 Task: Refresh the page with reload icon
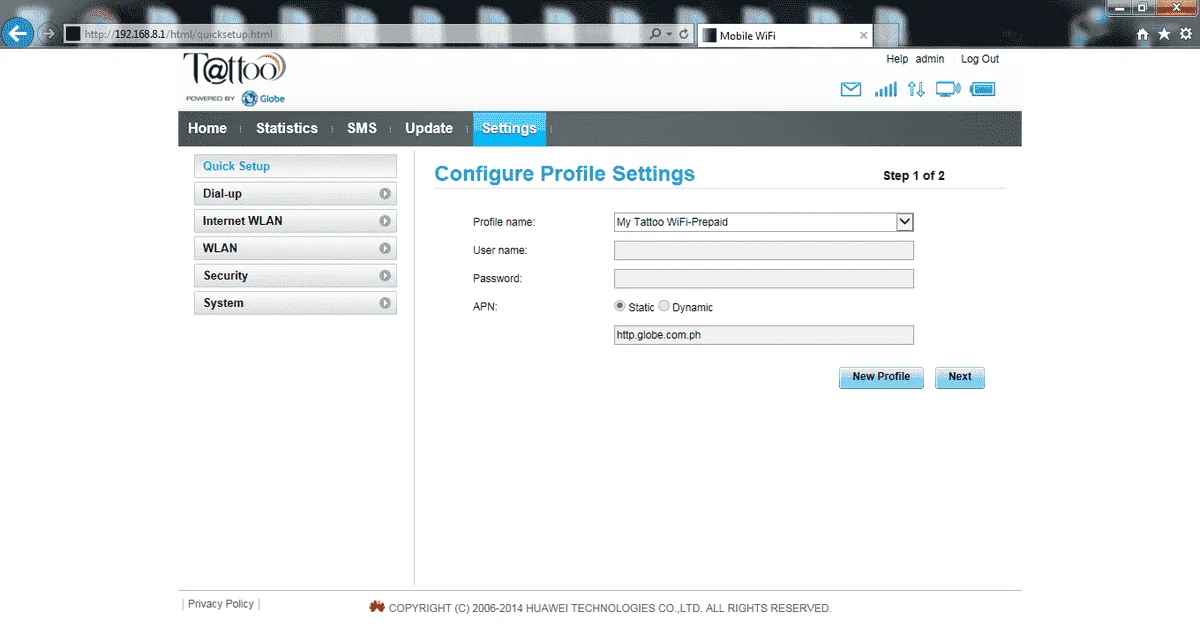pyautogui.click(x=684, y=34)
